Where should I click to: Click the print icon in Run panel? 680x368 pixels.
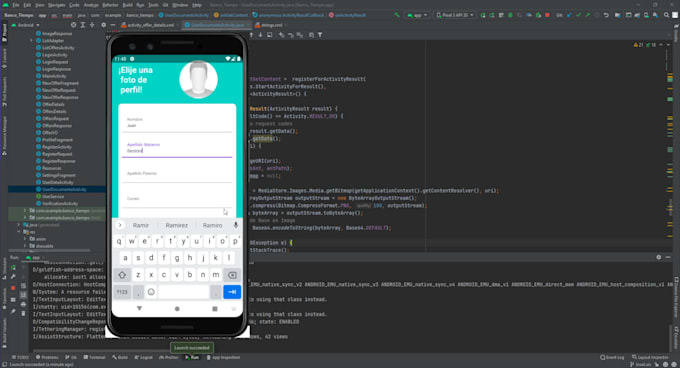tap(23, 304)
